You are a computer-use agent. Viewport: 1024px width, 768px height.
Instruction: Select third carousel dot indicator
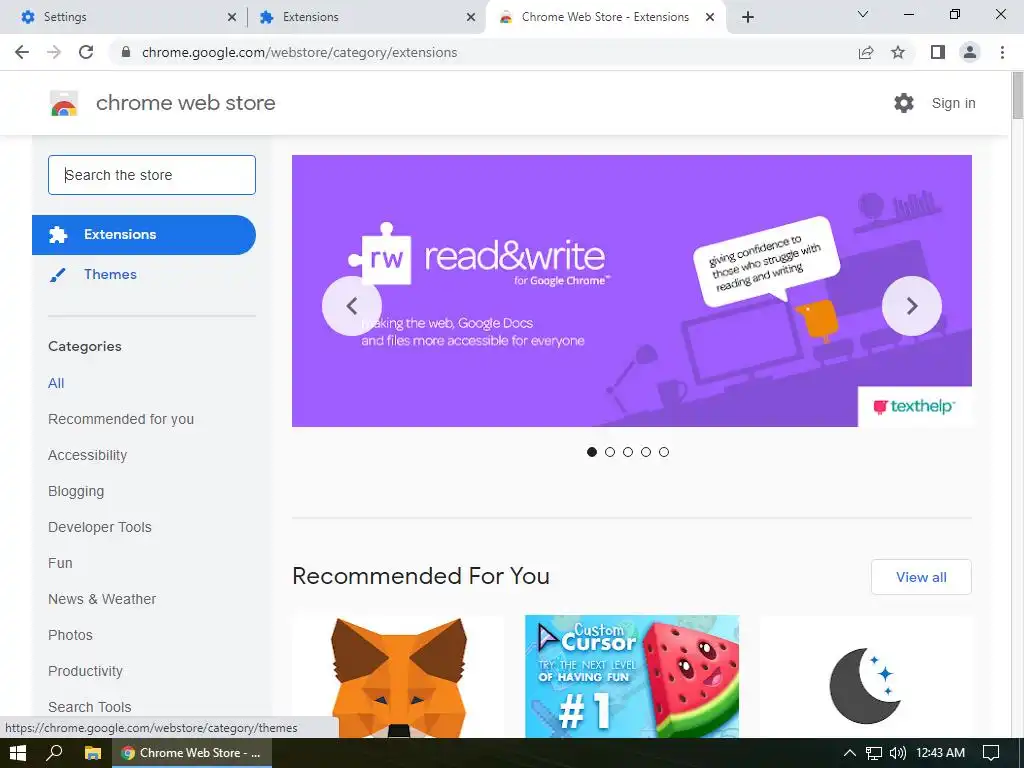pos(628,452)
